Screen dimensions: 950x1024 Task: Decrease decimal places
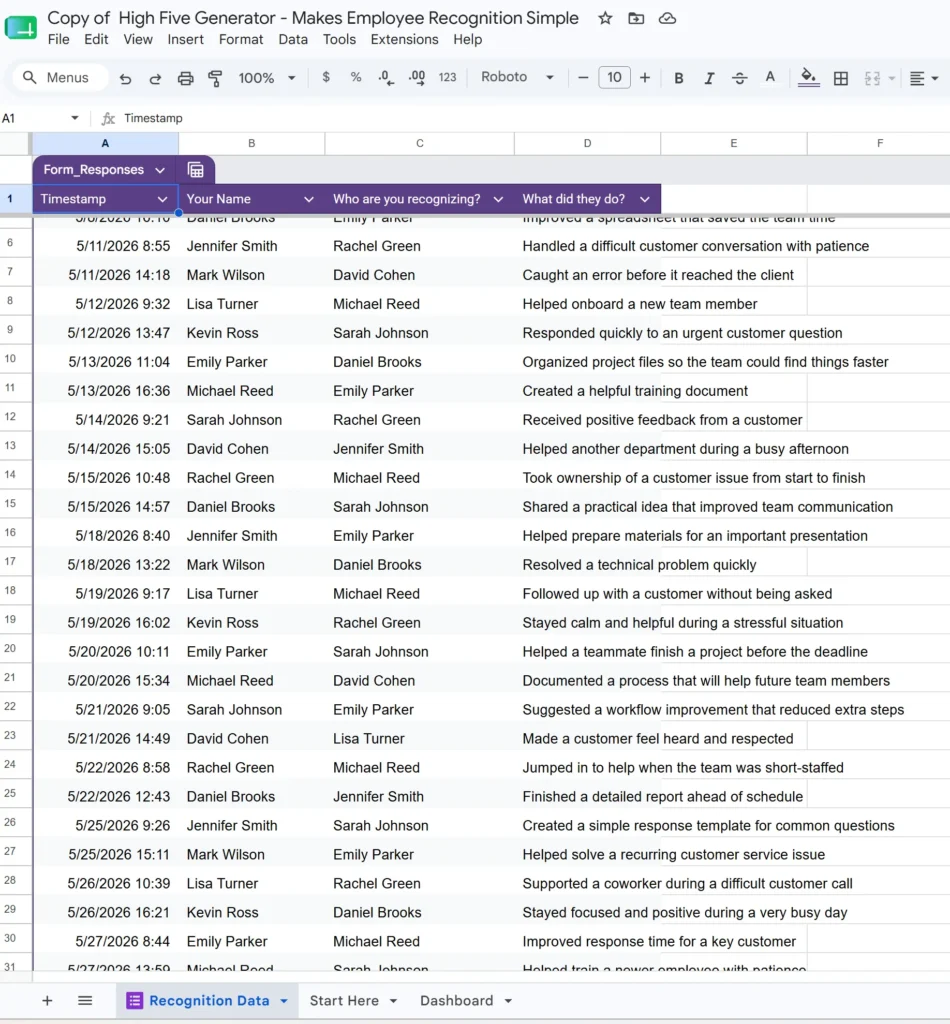(x=386, y=78)
